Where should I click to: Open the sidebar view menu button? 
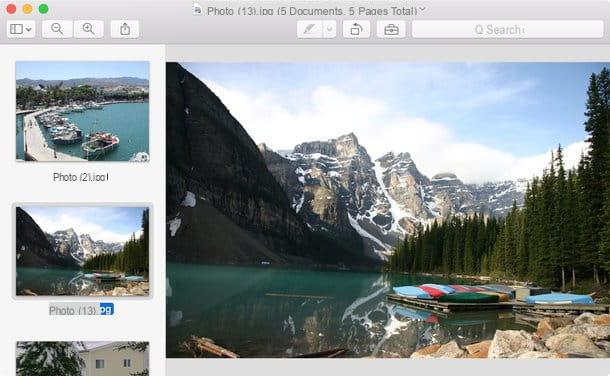(21, 29)
